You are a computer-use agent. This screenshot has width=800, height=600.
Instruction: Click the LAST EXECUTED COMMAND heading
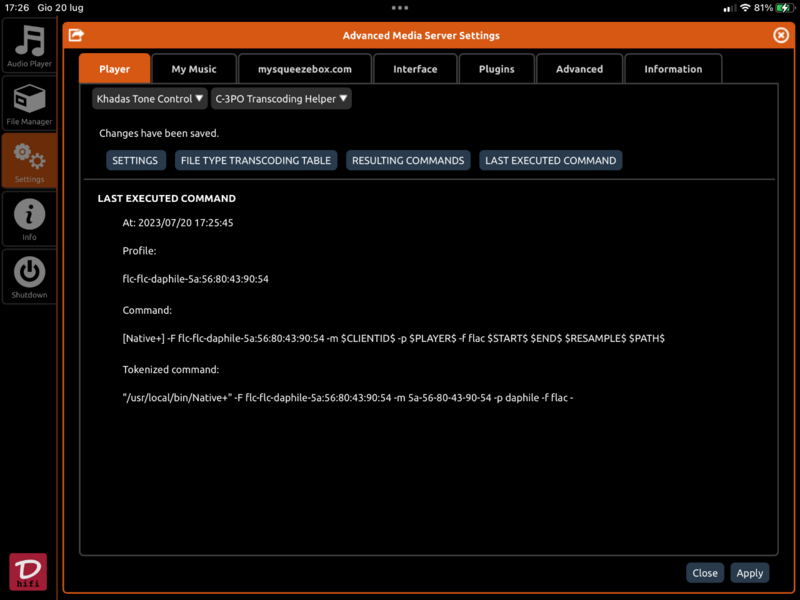point(167,198)
